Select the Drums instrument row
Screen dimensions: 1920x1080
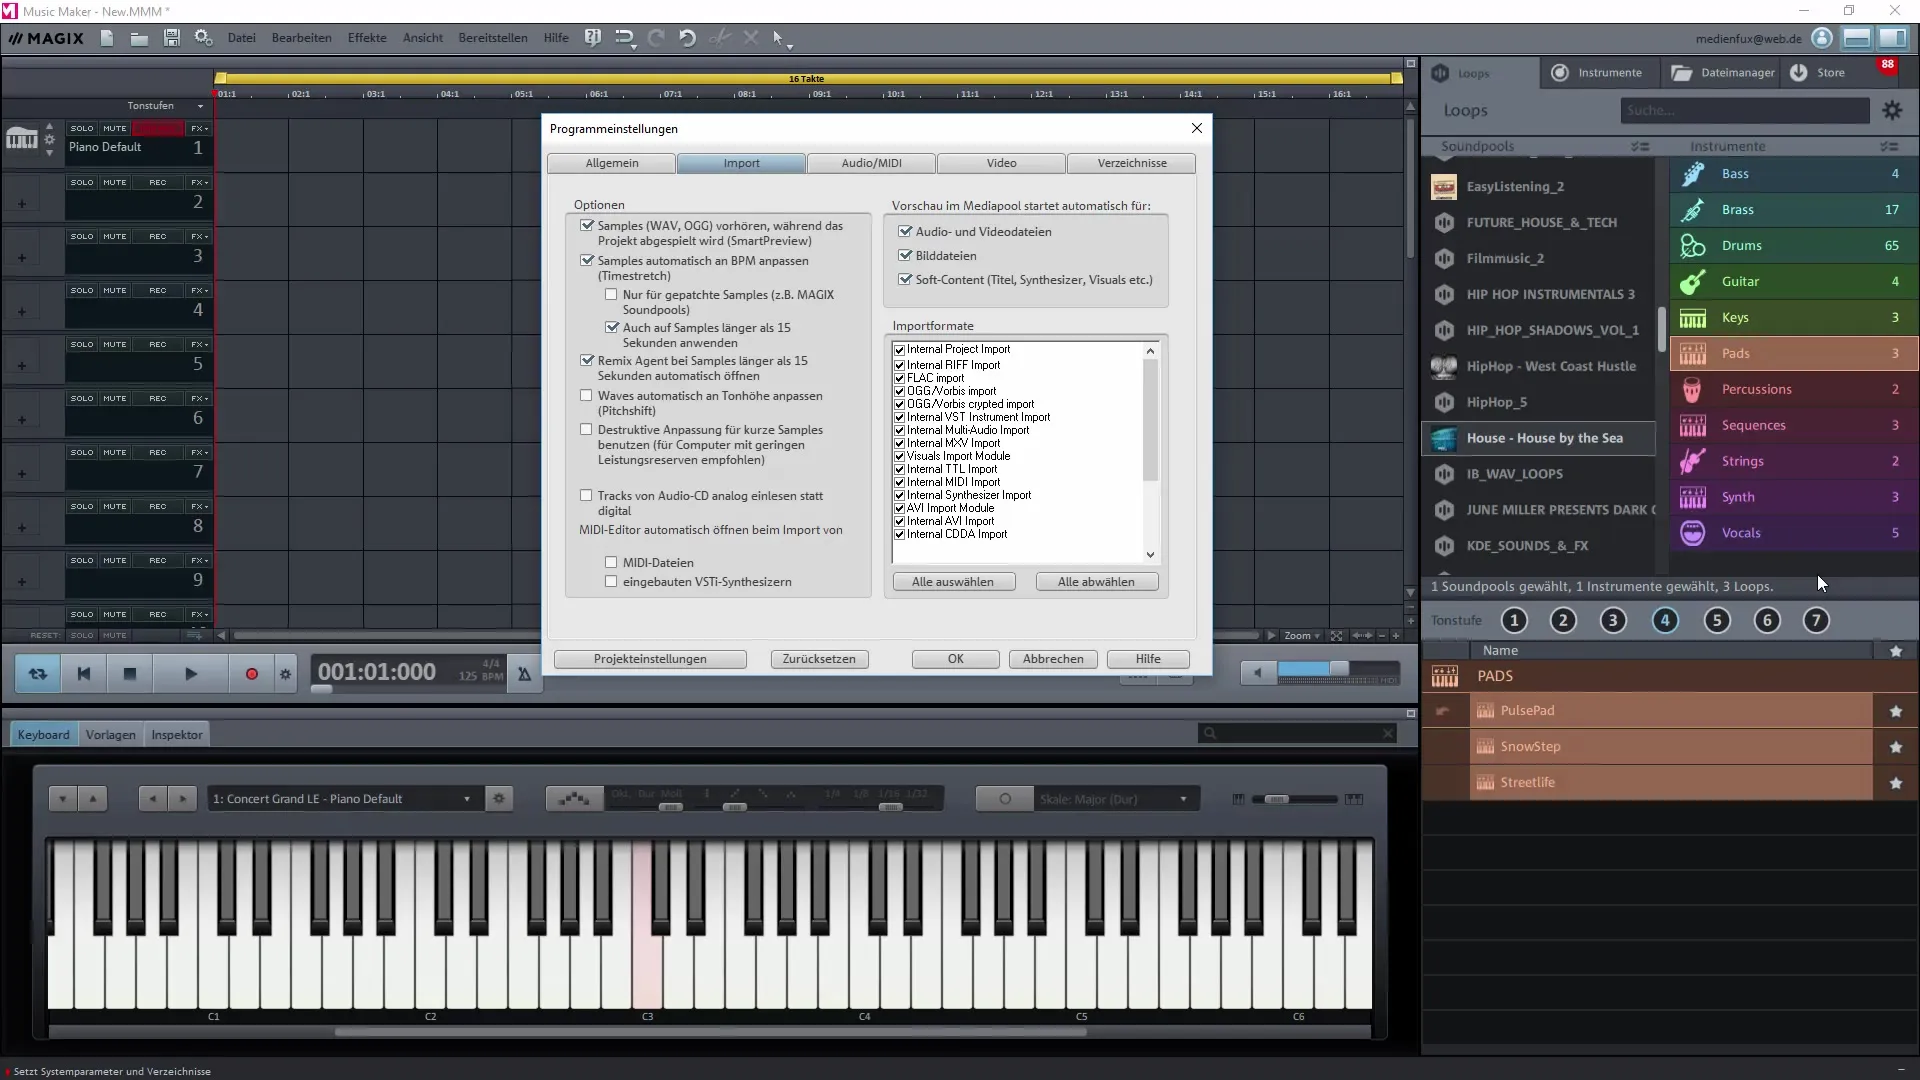pyautogui.click(x=1794, y=246)
